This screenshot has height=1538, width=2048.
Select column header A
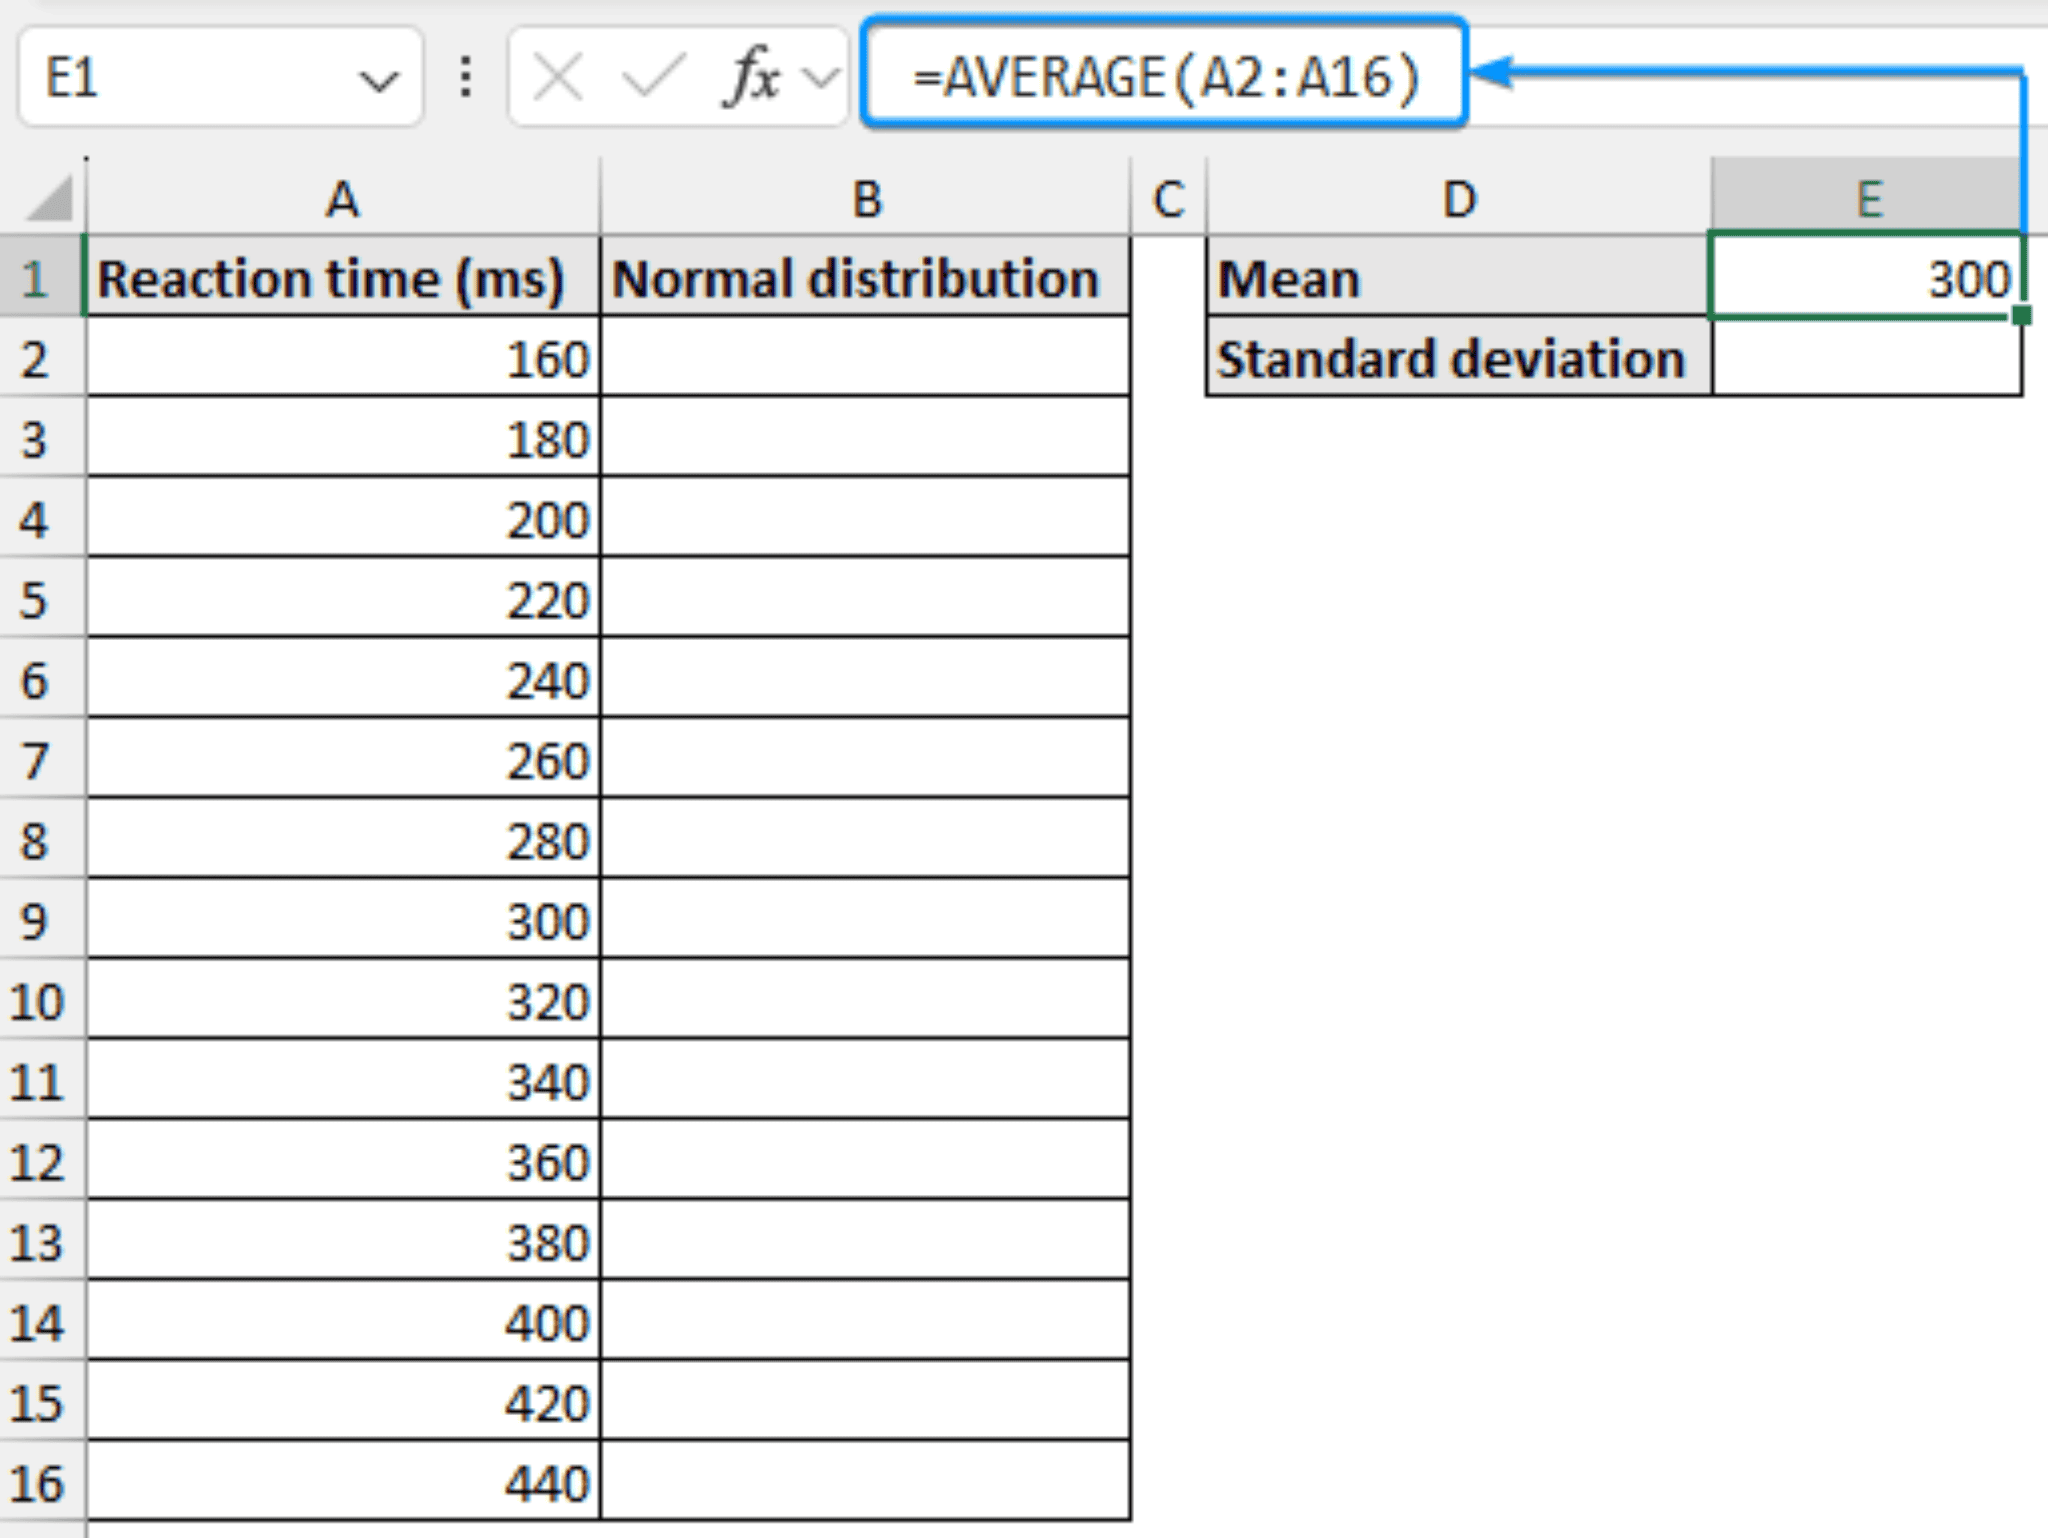click(x=344, y=198)
